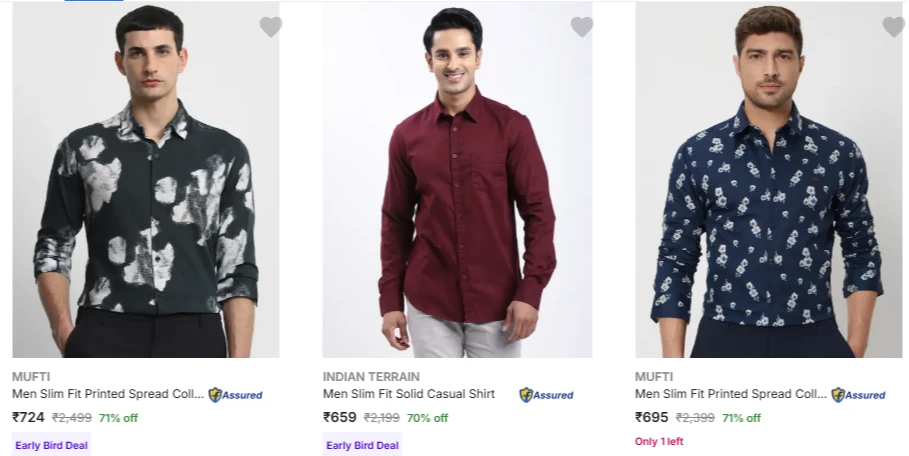Select the ₹659 price

340,417
